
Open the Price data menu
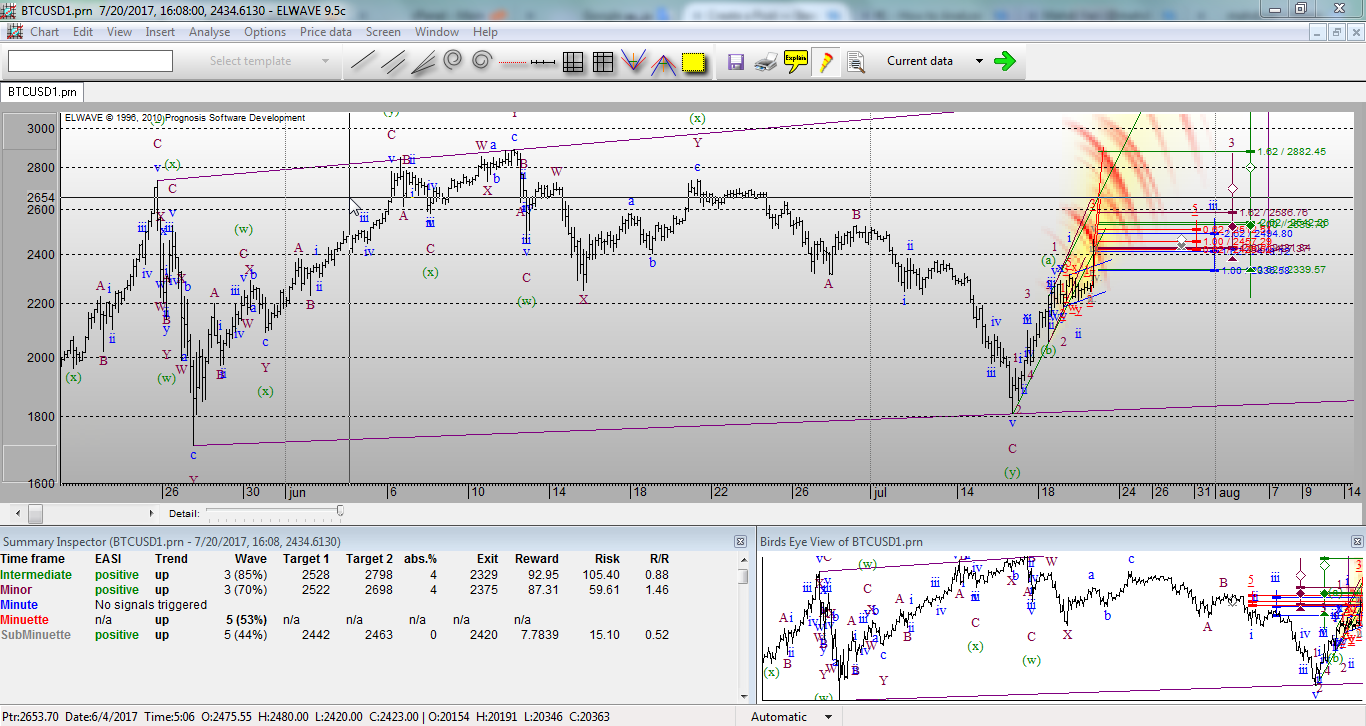[x=326, y=31]
